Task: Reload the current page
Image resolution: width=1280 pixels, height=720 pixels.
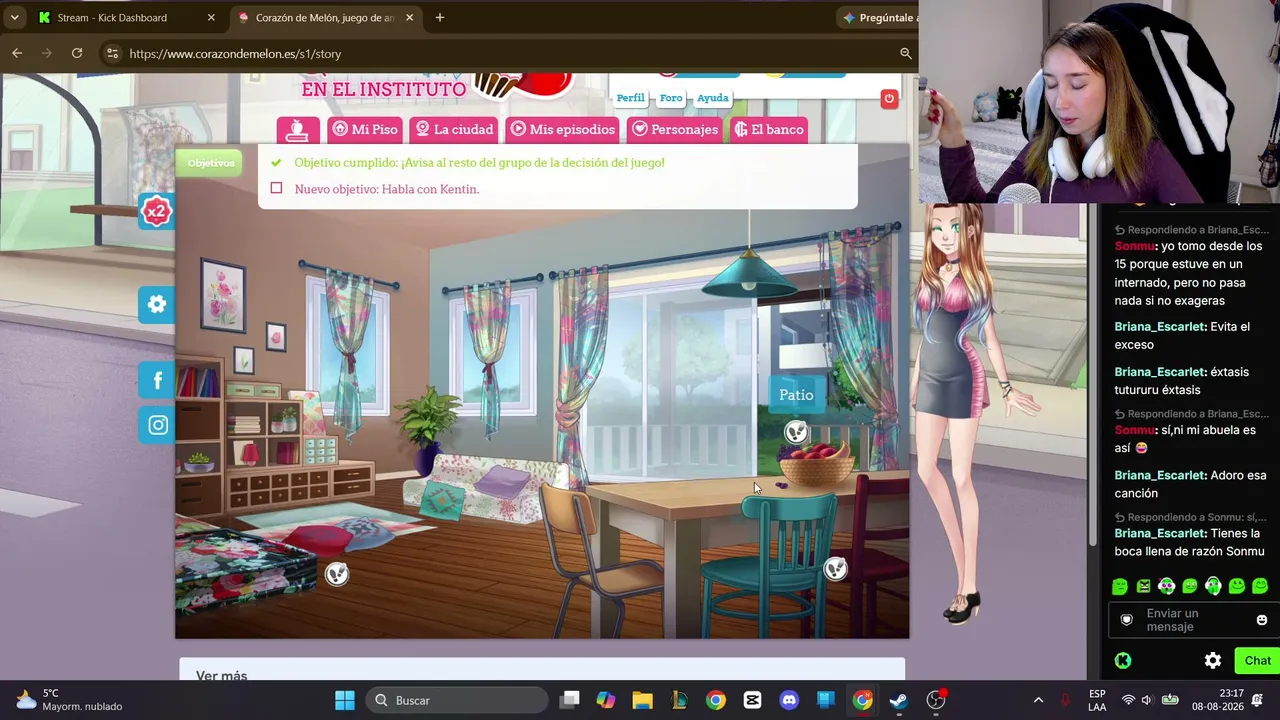Action: (x=77, y=54)
